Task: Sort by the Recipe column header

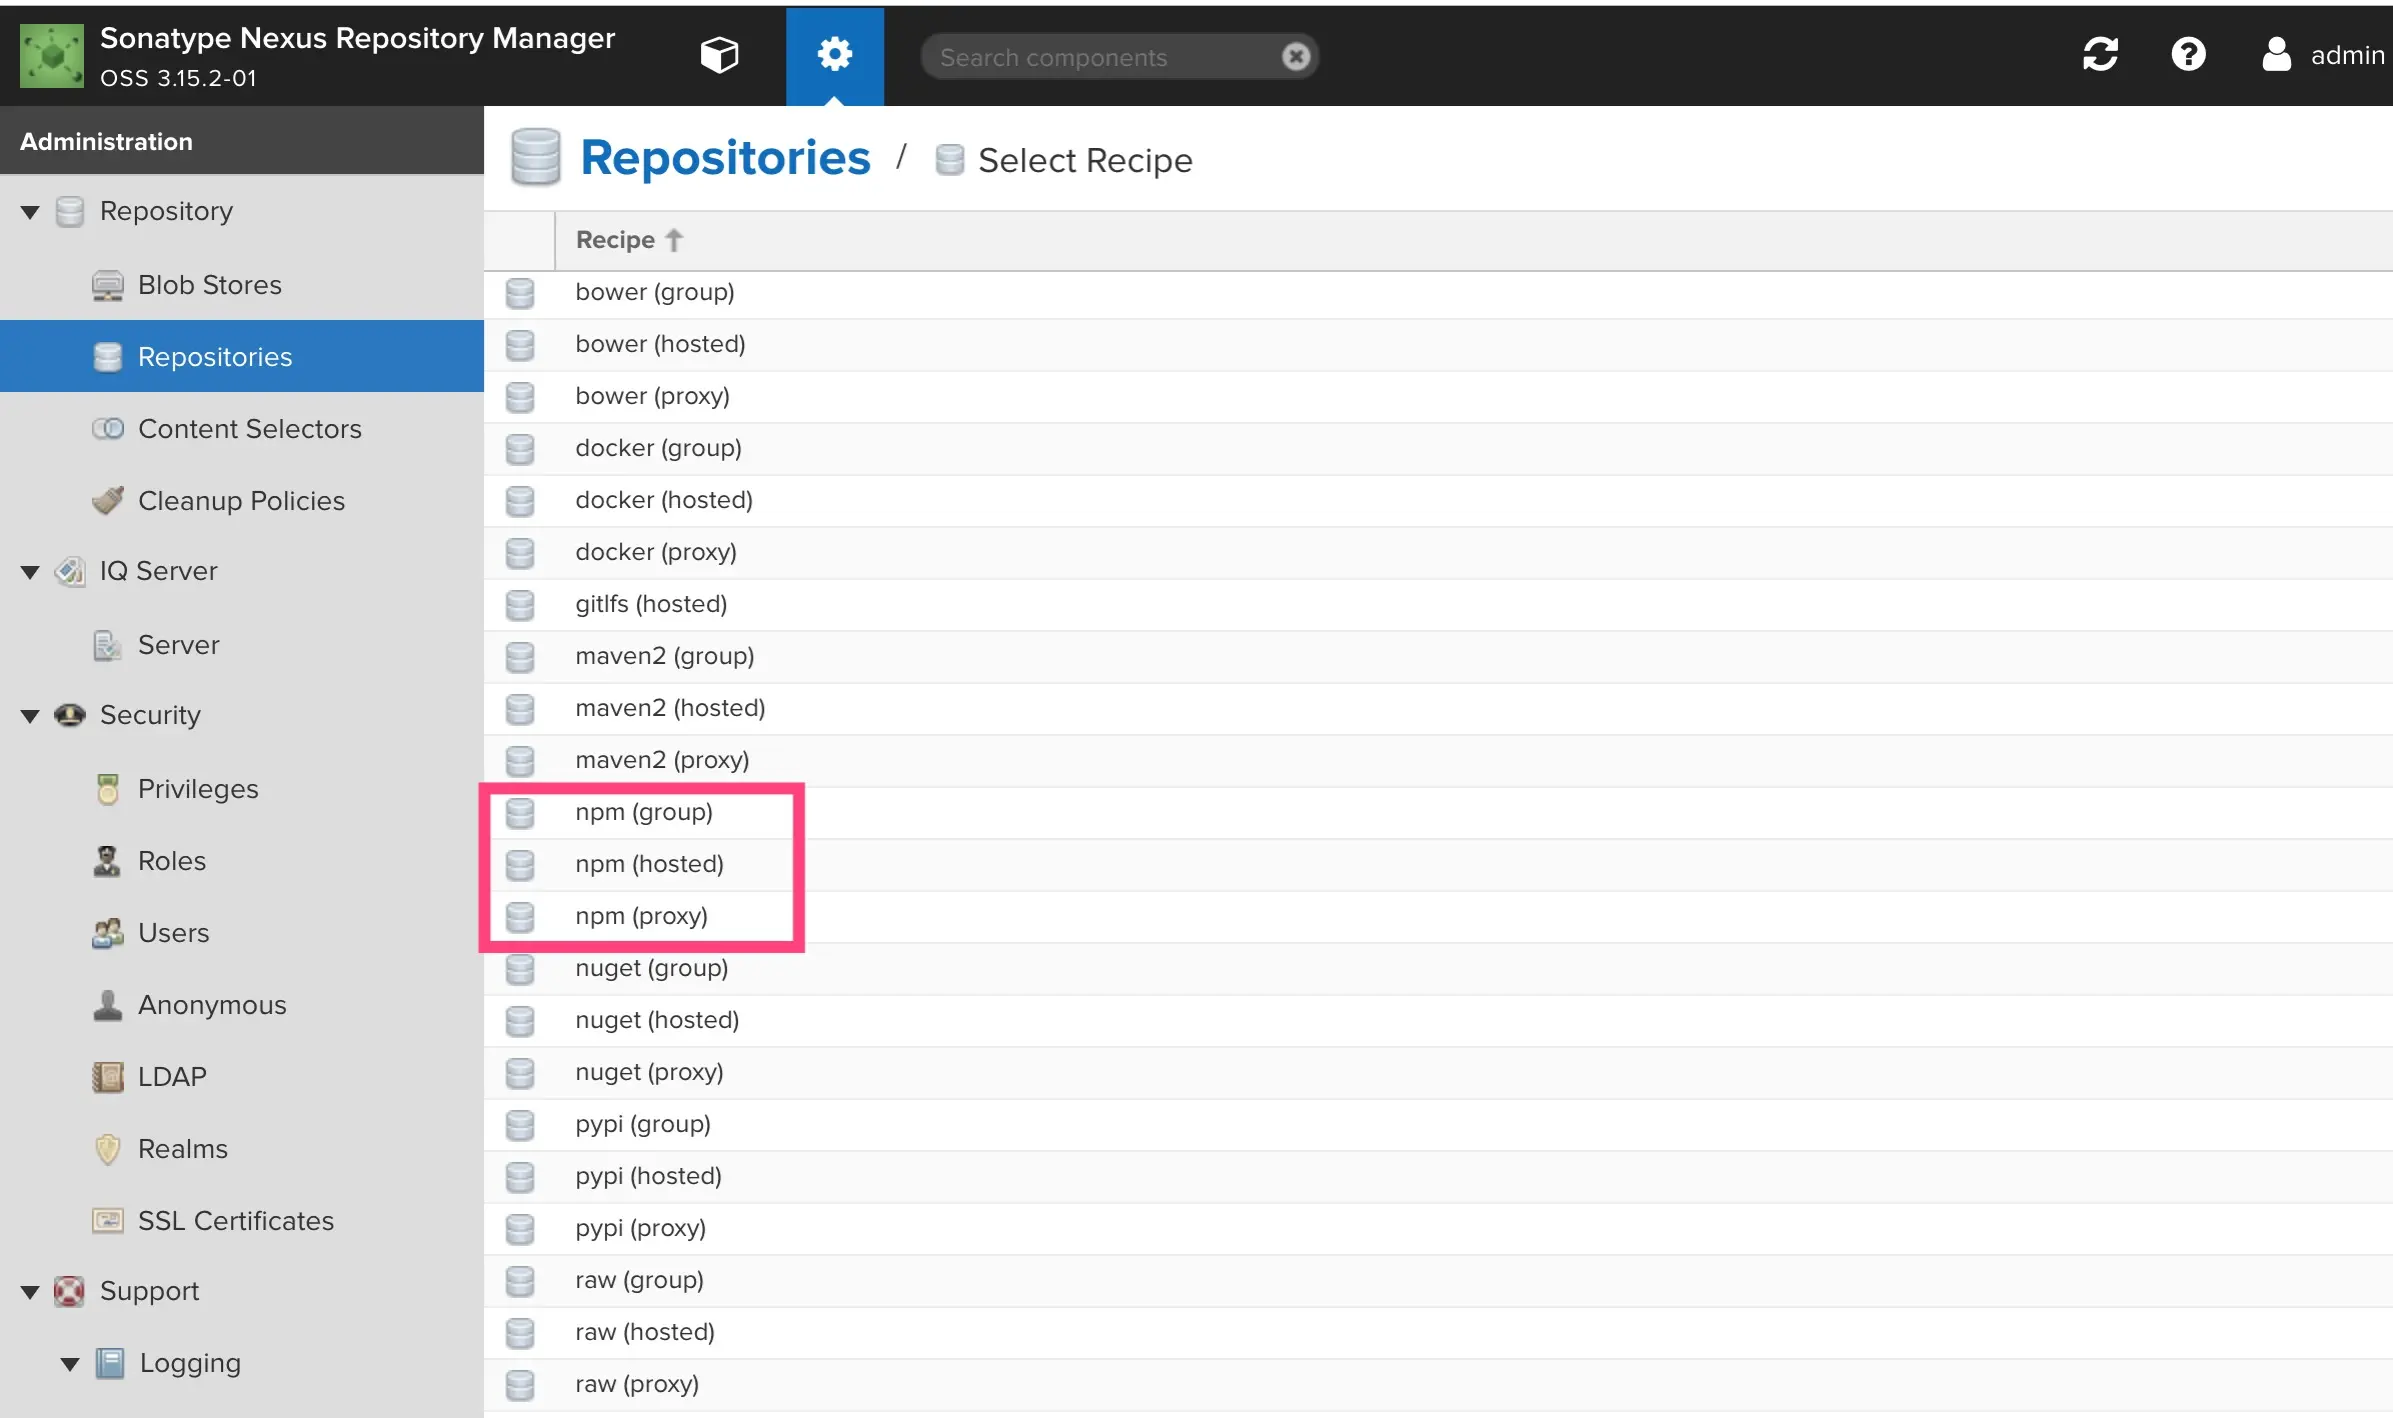Action: click(615, 240)
